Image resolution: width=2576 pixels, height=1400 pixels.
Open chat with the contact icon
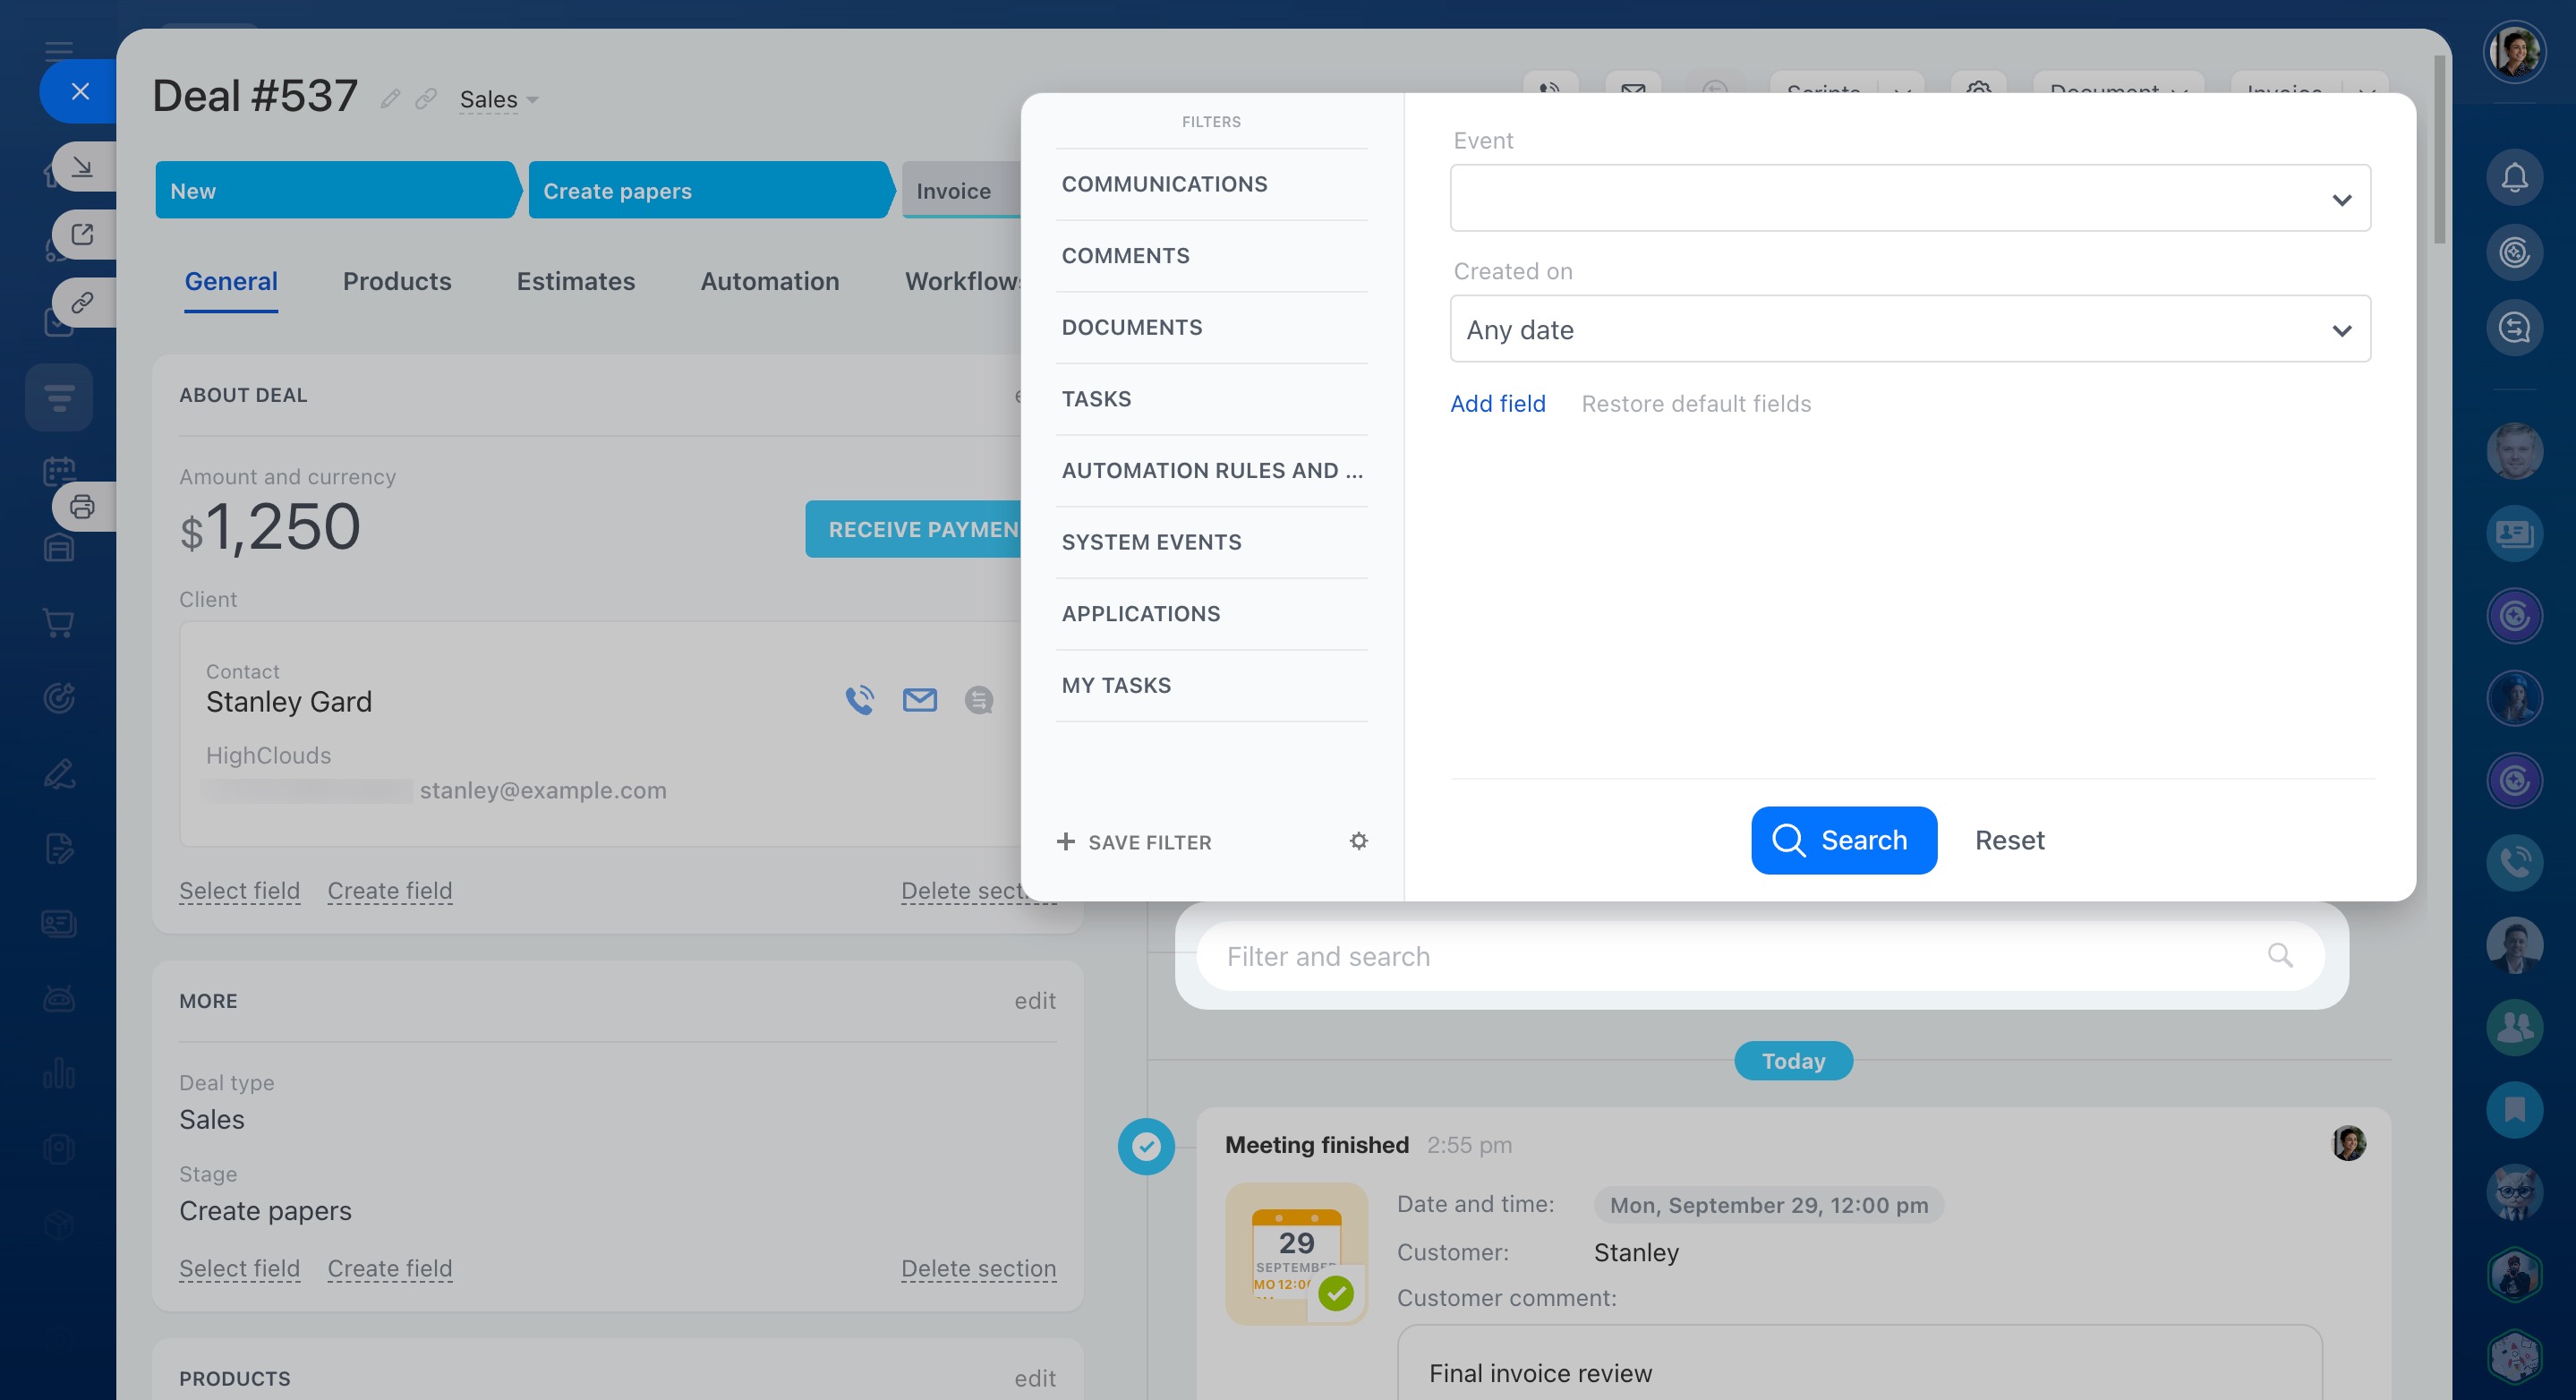coord(978,700)
